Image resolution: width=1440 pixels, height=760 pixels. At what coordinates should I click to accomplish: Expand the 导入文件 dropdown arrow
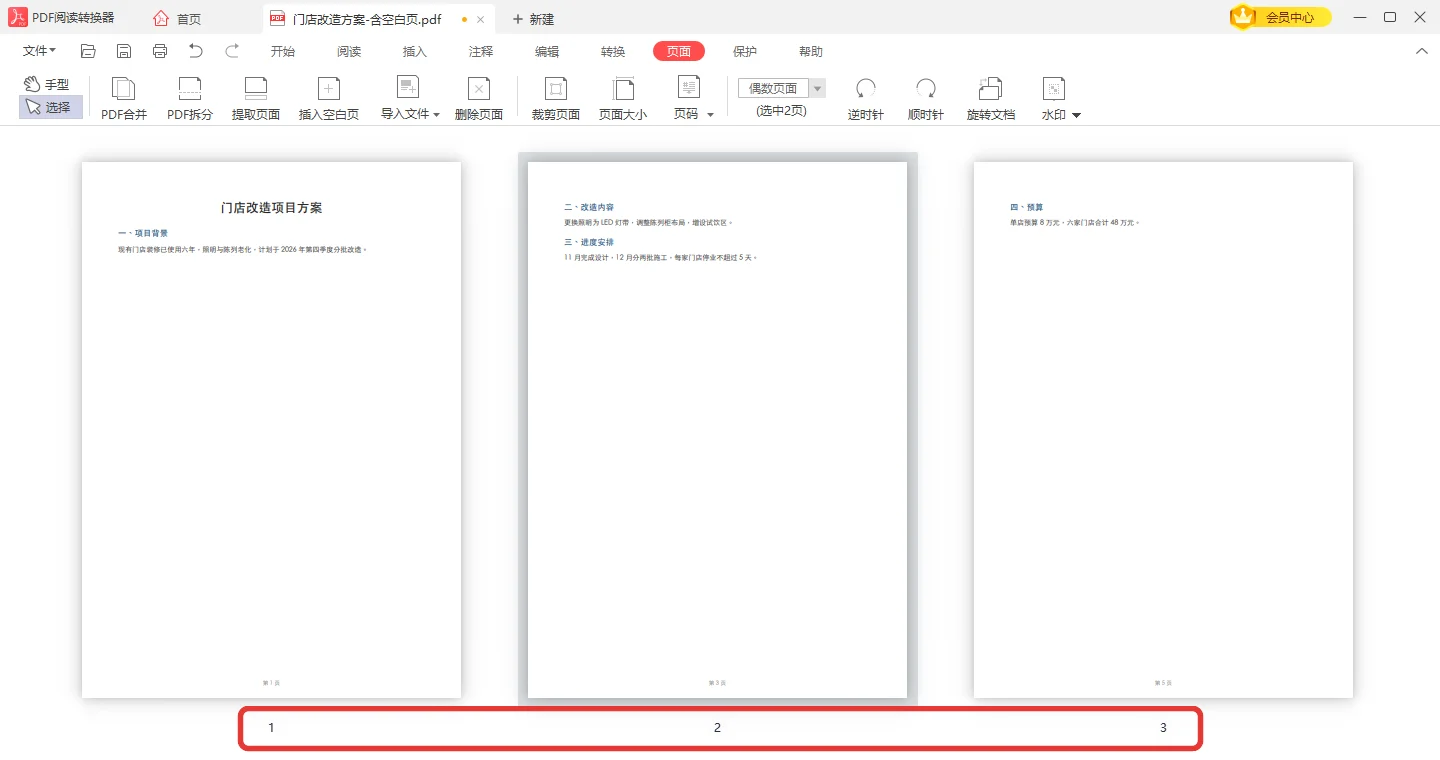[436, 115]
